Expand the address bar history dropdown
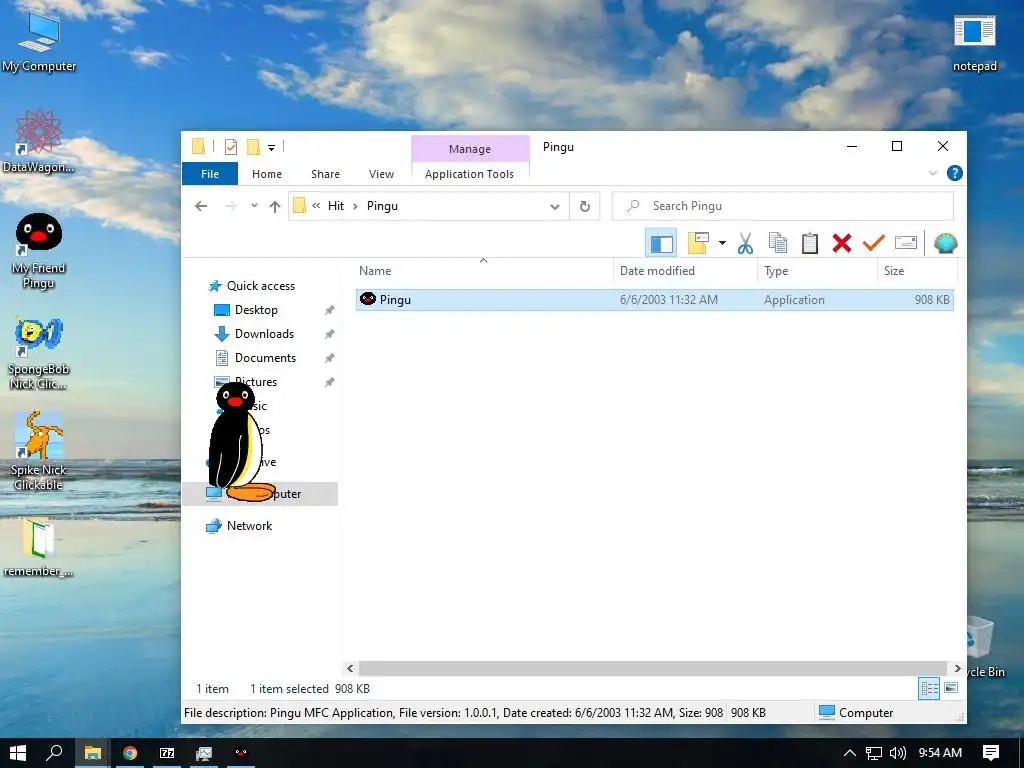The height and width of the screenshot is (768, 1024). 554,206
